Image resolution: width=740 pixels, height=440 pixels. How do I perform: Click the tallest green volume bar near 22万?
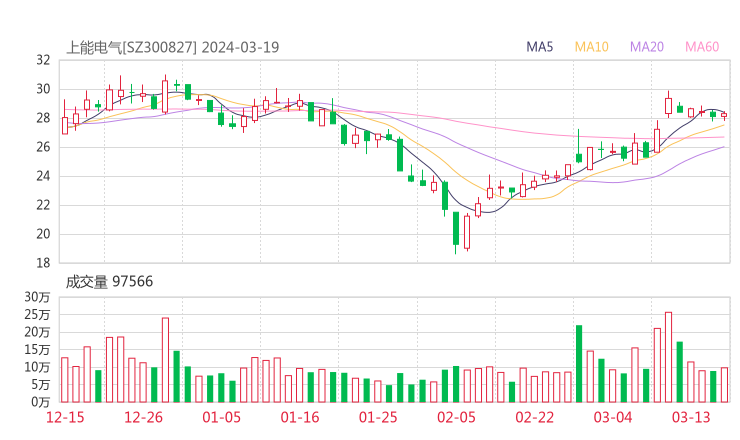[x=579, y=364]
